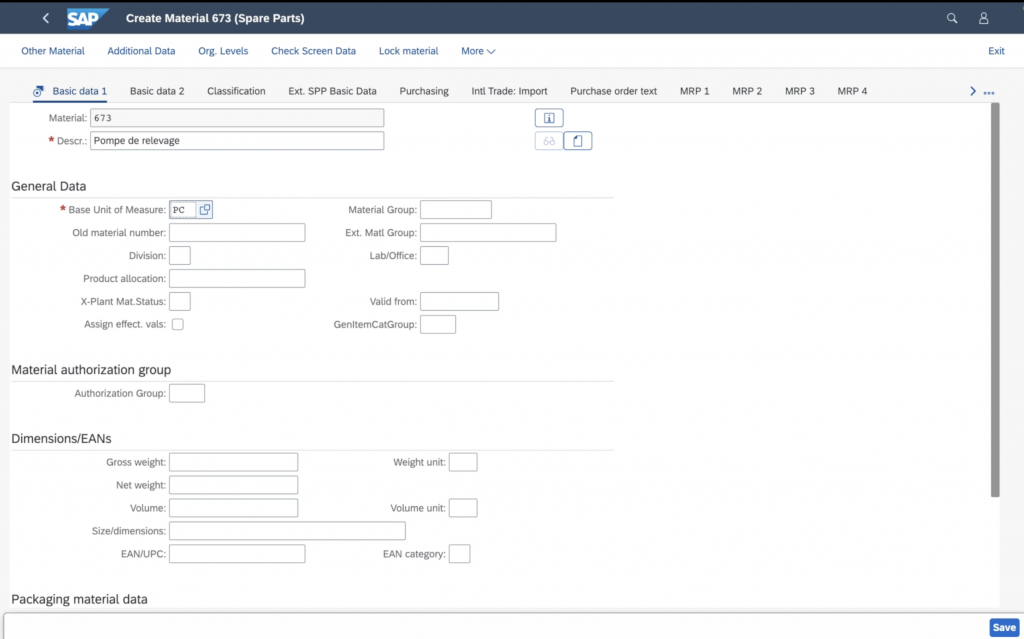The image size is (1024, 639).
Task: Click the back arrow in header
Action: tap(46, 18)
